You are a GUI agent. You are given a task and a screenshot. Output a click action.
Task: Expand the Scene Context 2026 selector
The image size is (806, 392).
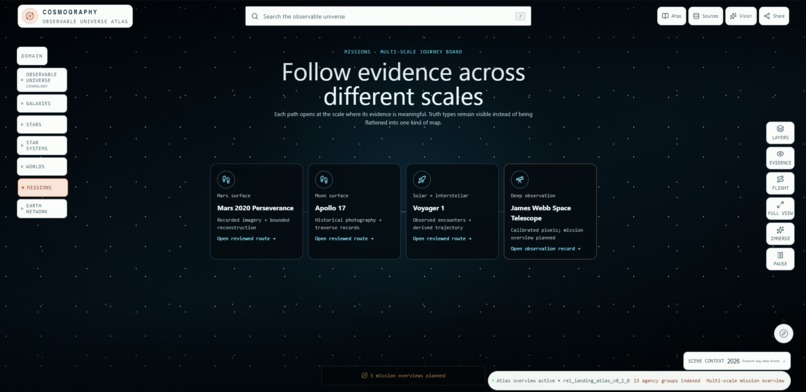tap(737, 361)
